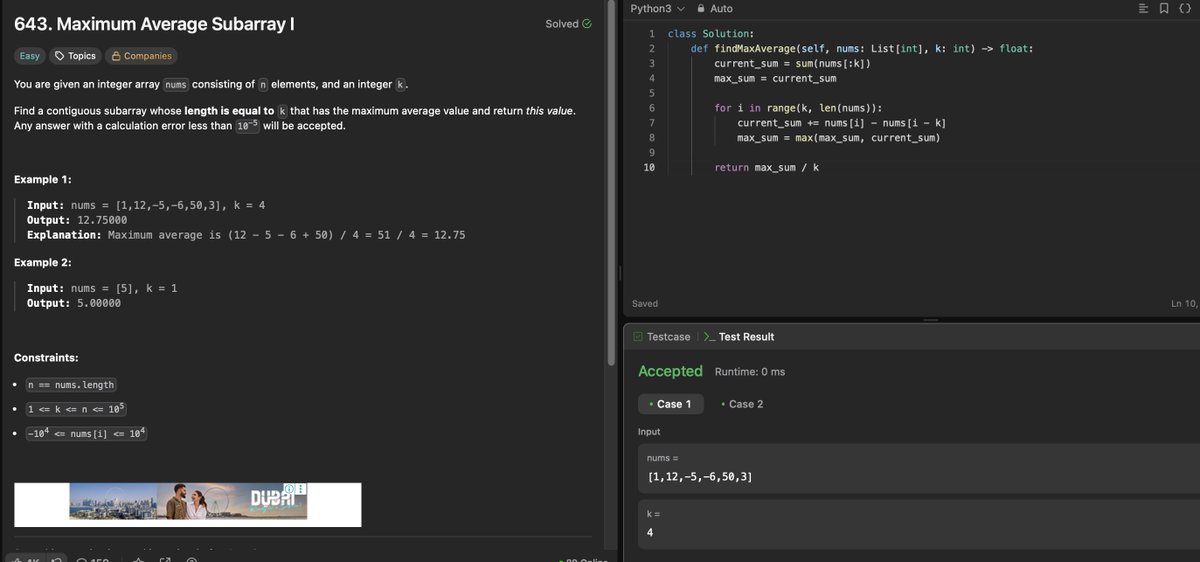Click code line 'return max_sum / k'

click(x=767, y=167)
